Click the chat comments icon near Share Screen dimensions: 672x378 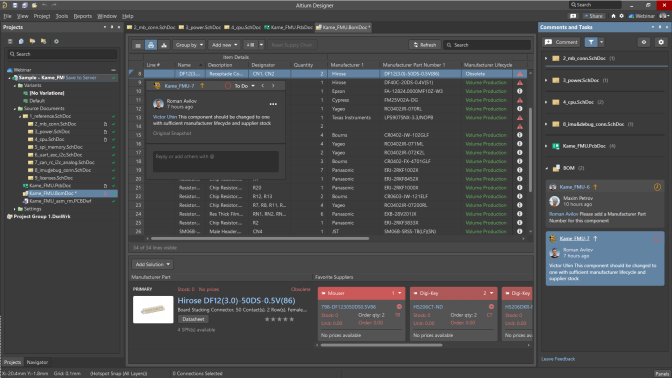coord(573,16)
